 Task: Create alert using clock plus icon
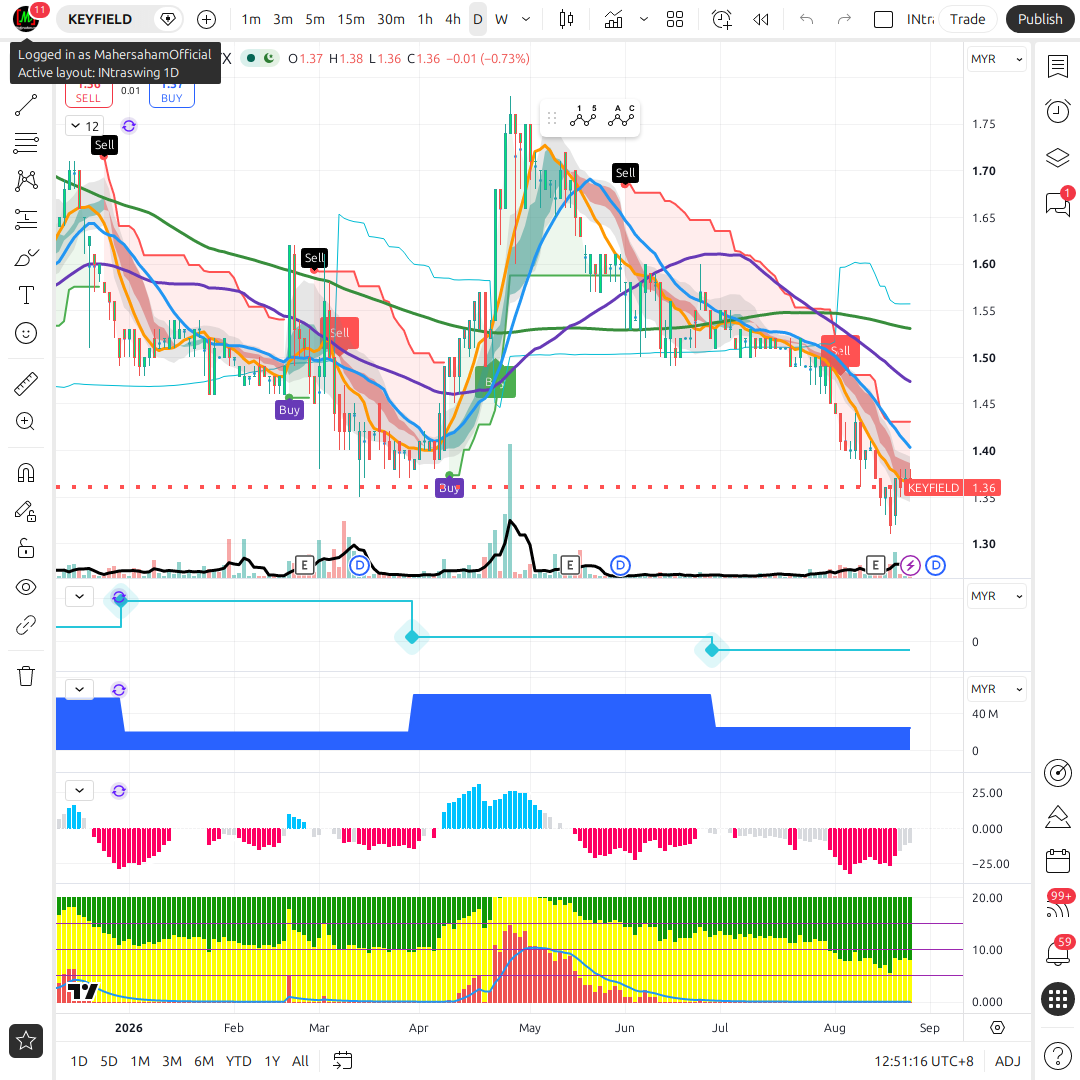click(721, 19)
